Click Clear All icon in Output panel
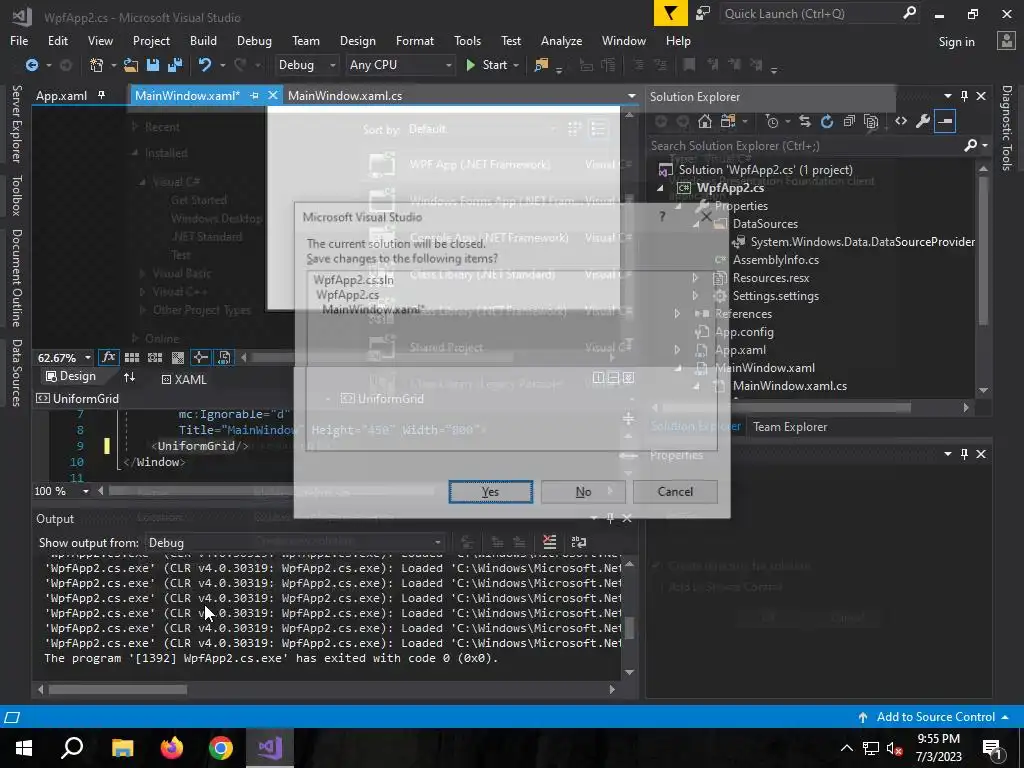 tap(550, 542)
